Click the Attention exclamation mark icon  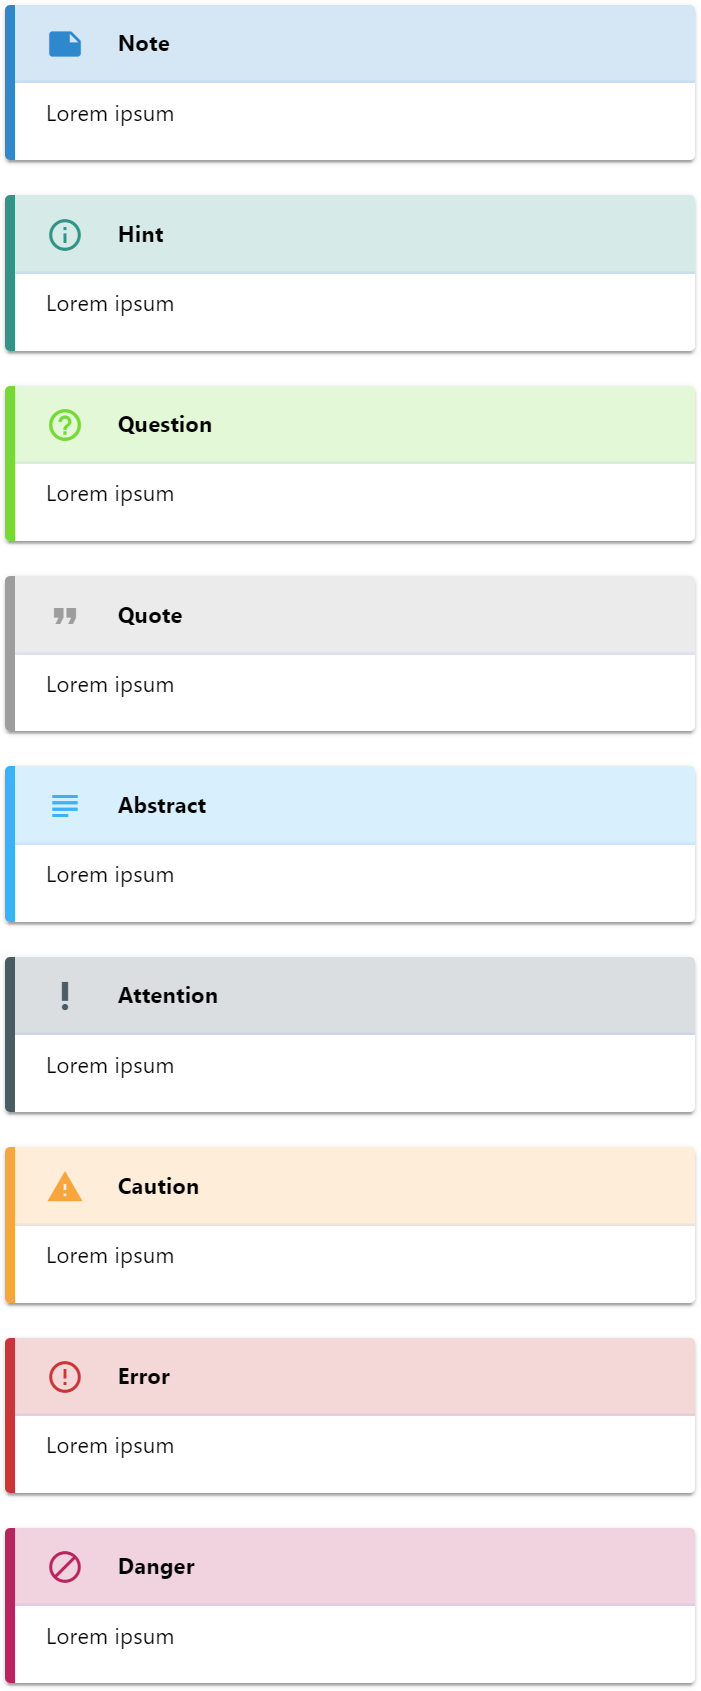(65, 996)
